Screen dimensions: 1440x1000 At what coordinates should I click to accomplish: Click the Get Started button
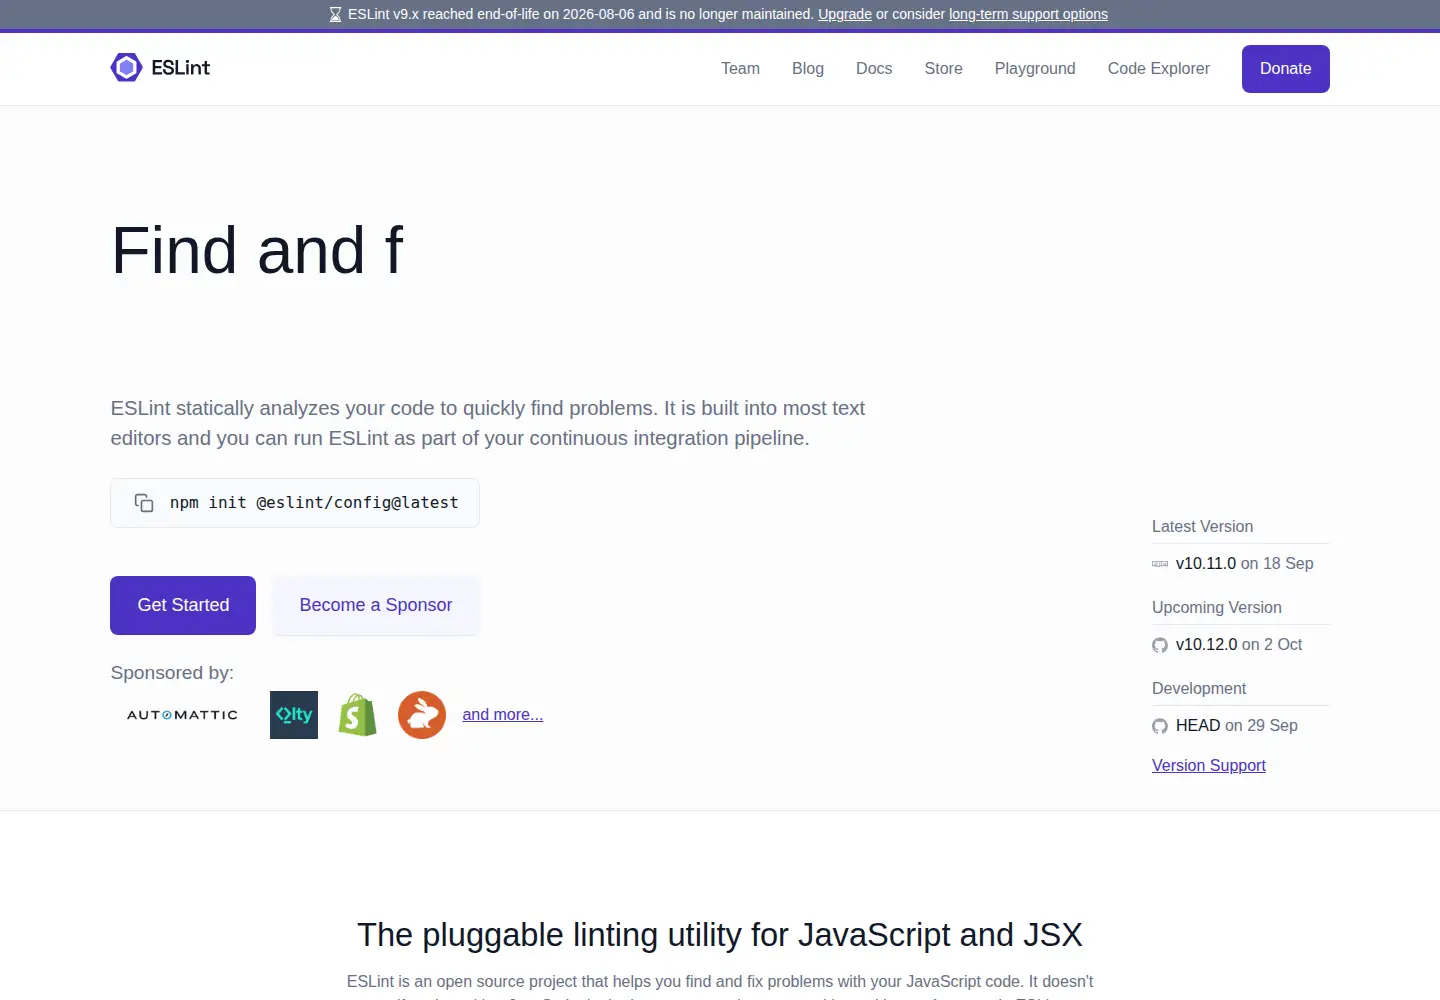tap(183, 605)
